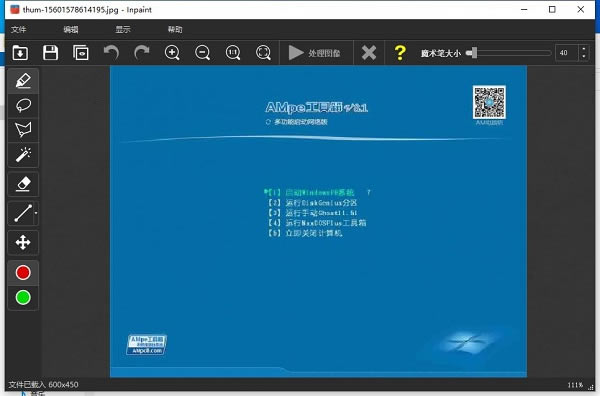
Task: Click menu entry 【4】 MaxDOS in the image
Action: [x=317, y=223]
